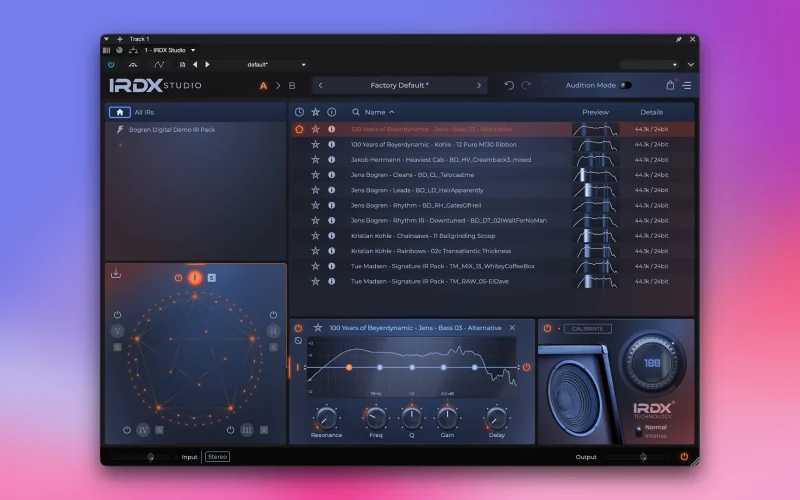Select IR slot V in the pentagon

coord(117,331)
